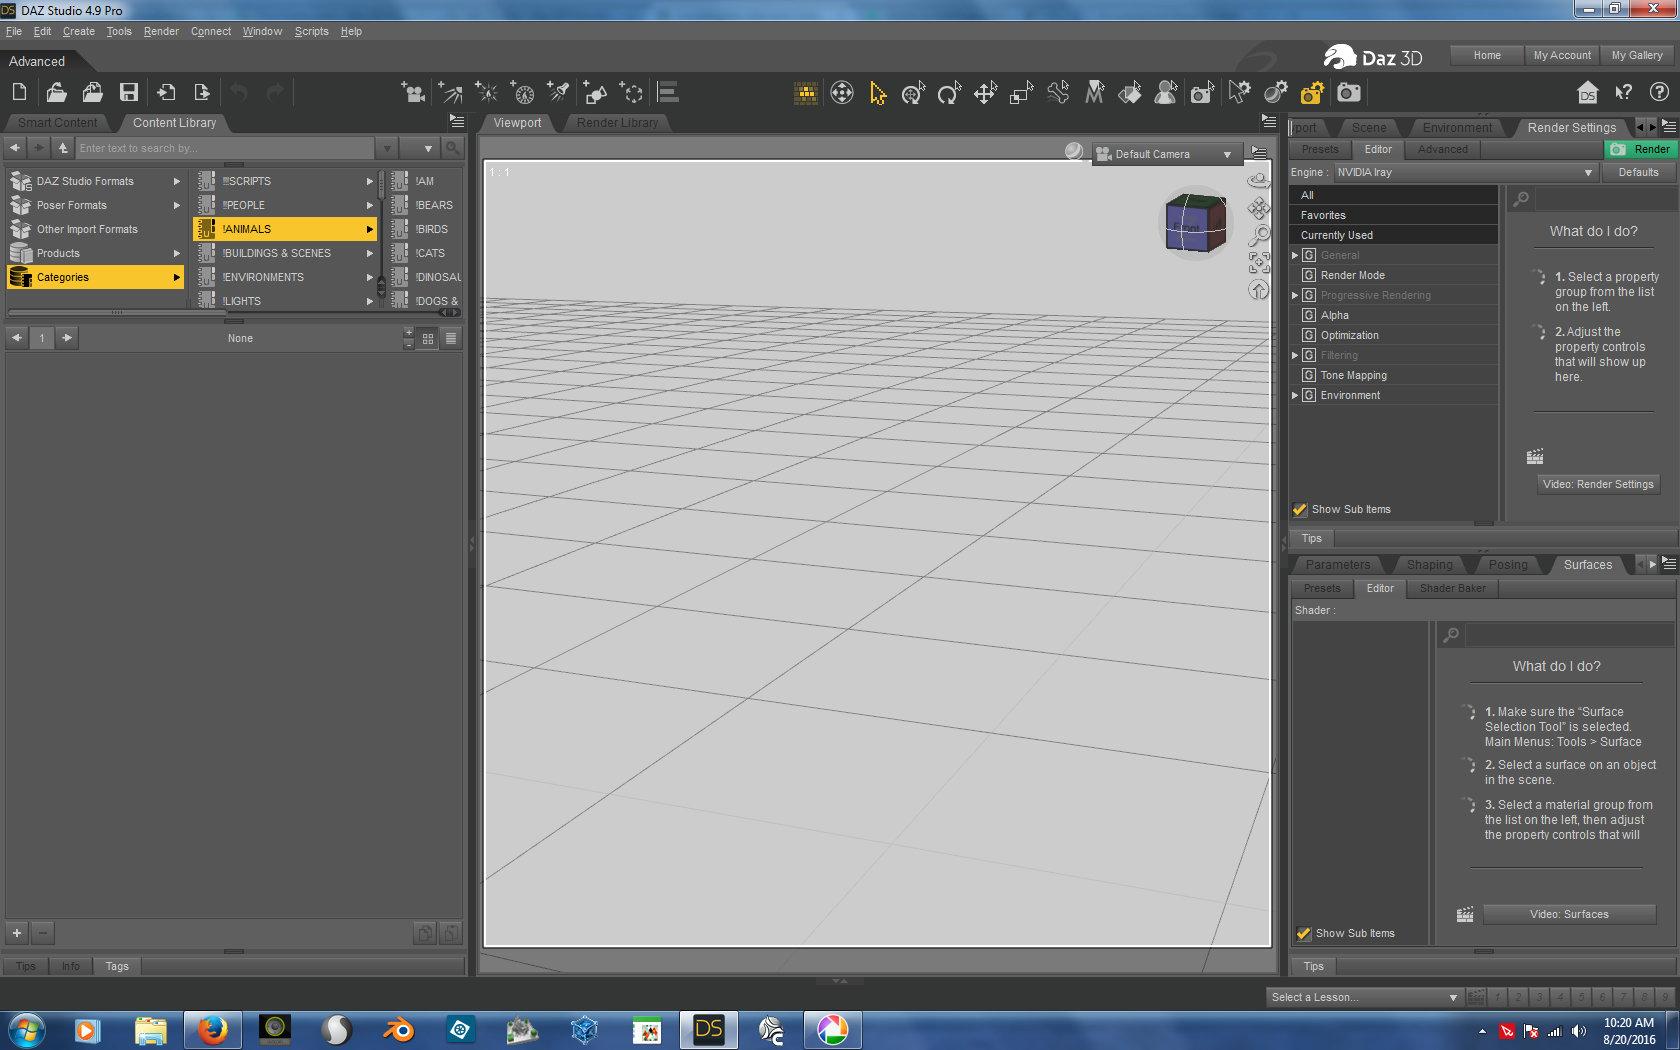The image size is (1680, 1050).
Task: Click the camera Render icon in toolbar
Action: point(1349,93)
